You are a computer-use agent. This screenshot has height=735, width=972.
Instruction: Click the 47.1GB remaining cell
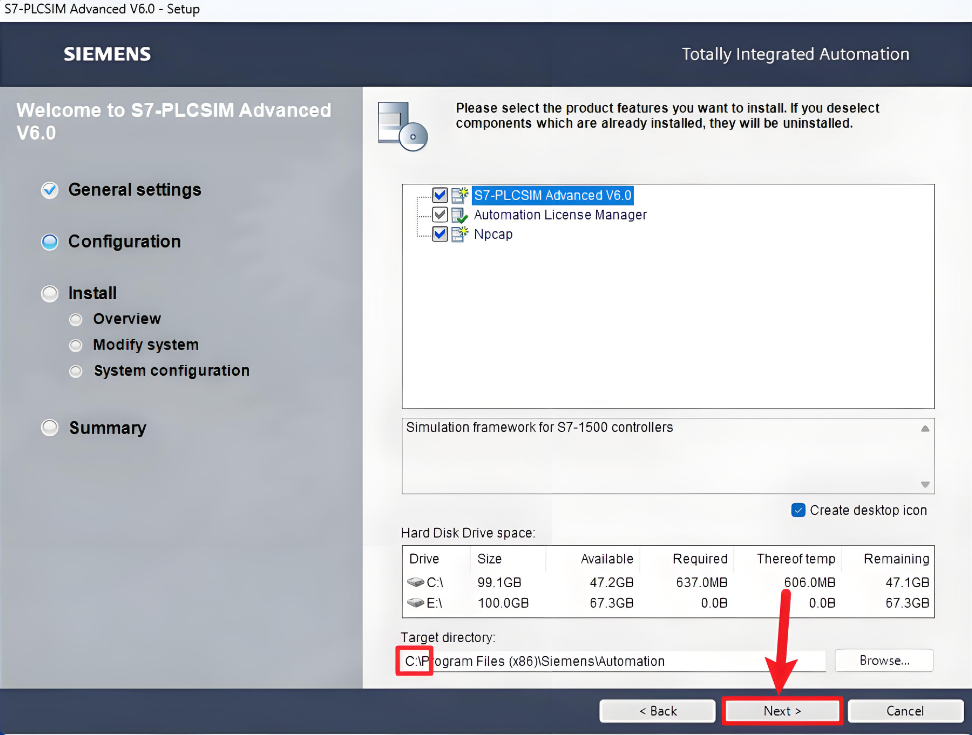[907, 583]
